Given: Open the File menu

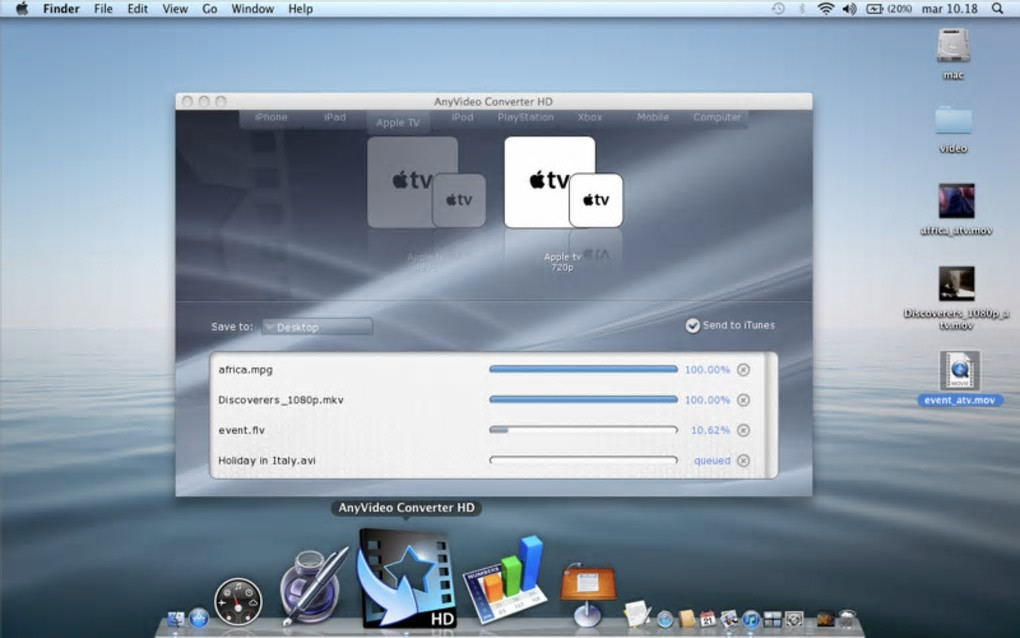Looking at the screenshot, I should pyautogui.click(x=103, y=8).
